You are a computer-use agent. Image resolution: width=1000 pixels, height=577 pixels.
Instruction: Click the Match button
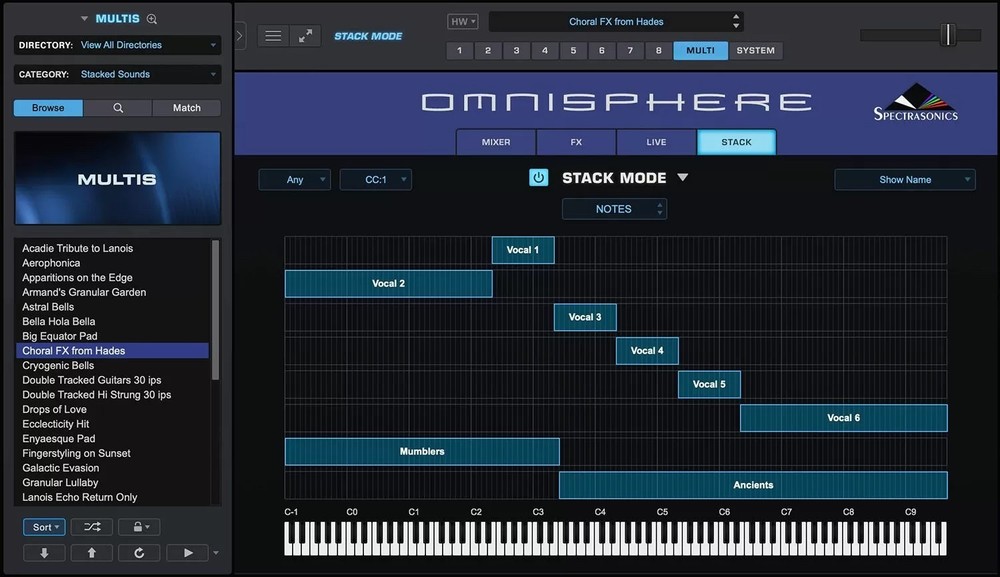[x=187, y=108]
